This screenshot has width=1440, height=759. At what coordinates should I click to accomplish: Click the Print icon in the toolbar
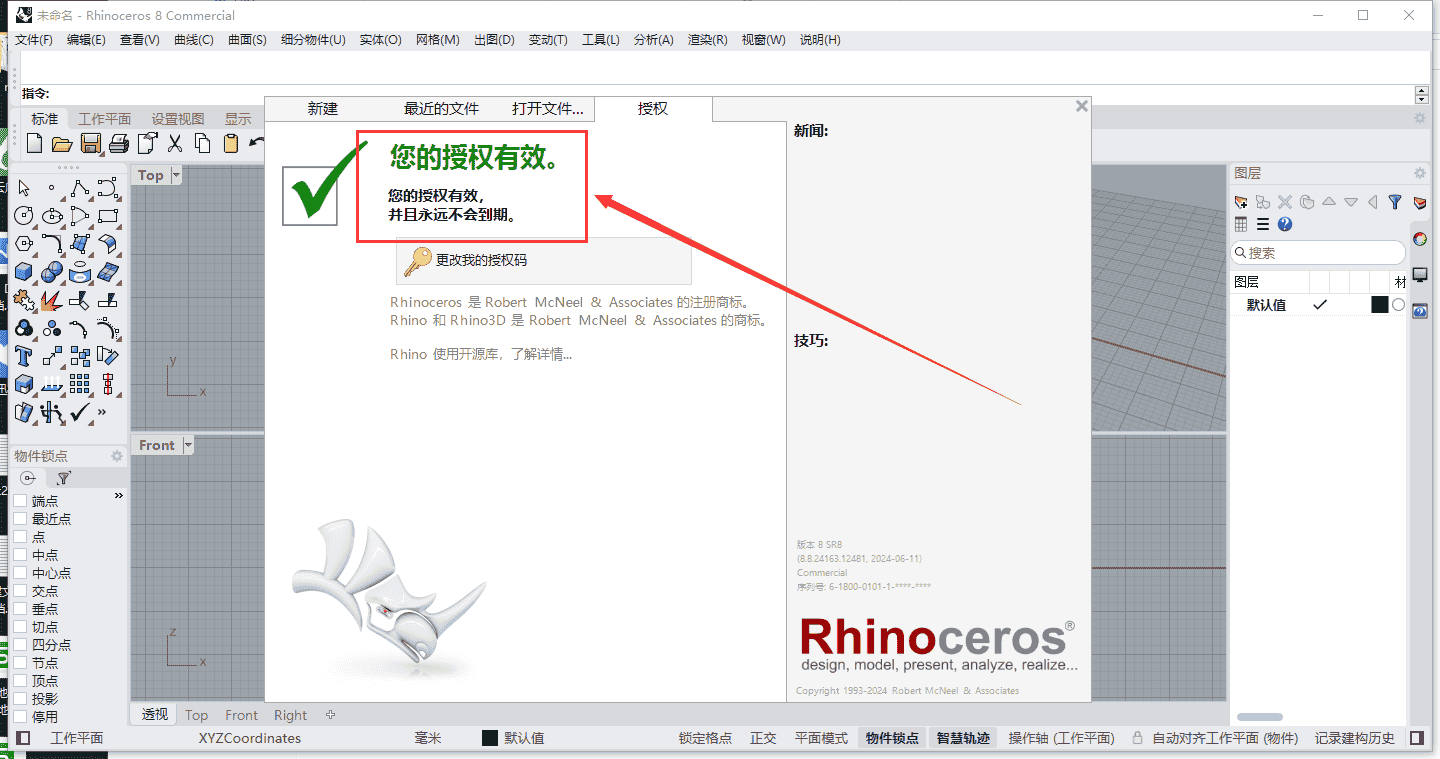(118, 143)
